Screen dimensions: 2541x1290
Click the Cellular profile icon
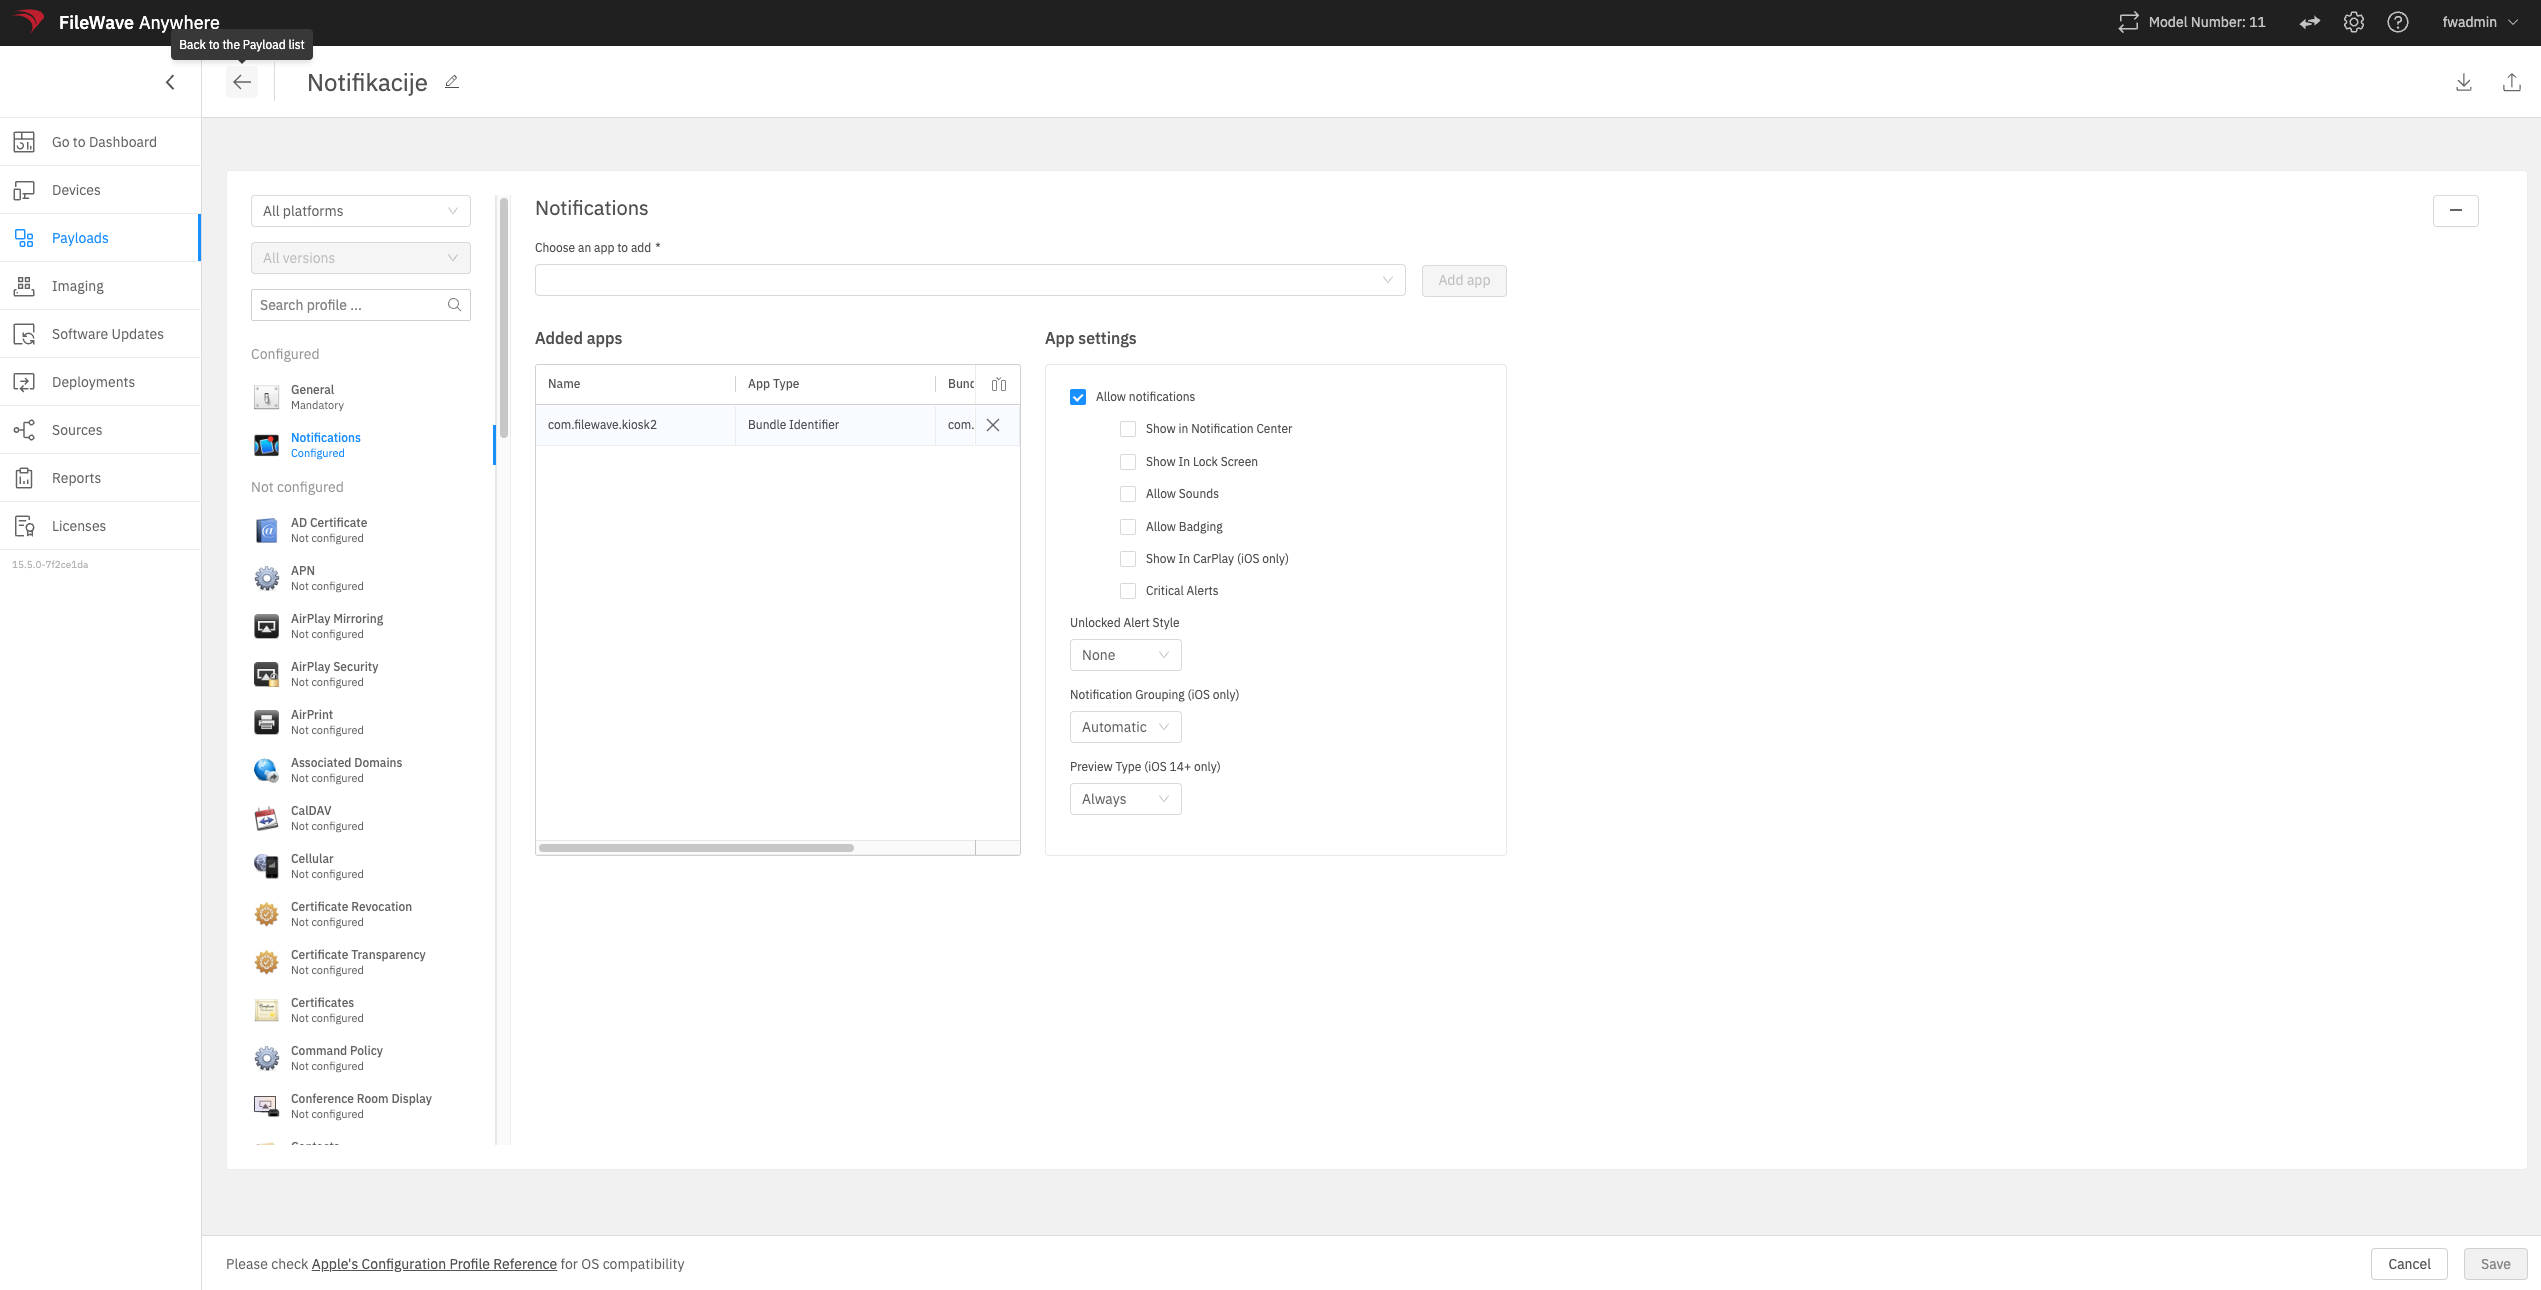tap(266, 866)
